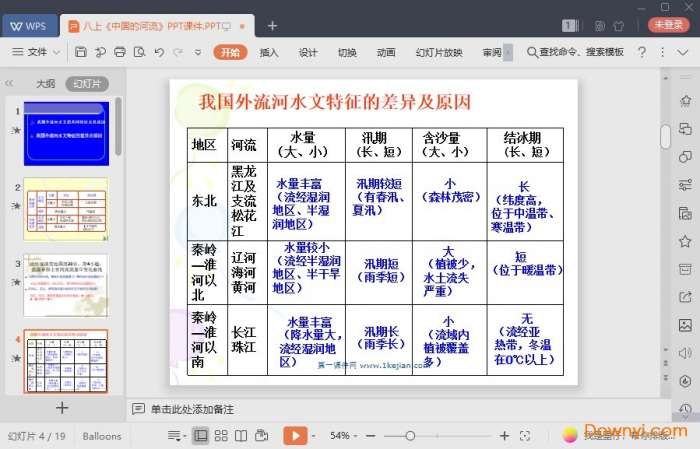Click the ribbon tabs scroll-right arrow
The height and width of the screenshot is (449, 700).
508,52
